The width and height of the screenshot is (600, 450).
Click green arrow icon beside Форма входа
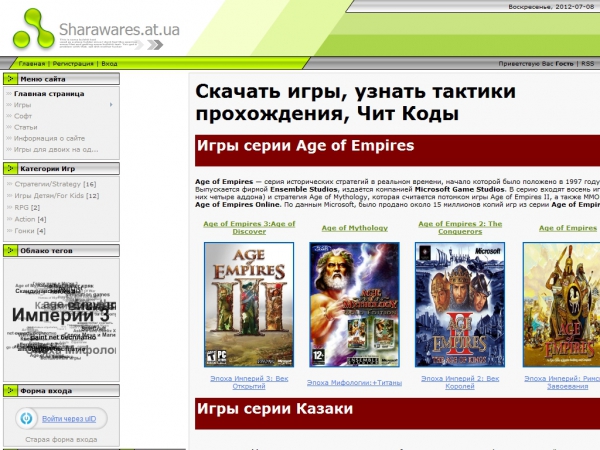click(x=10, y=391)
